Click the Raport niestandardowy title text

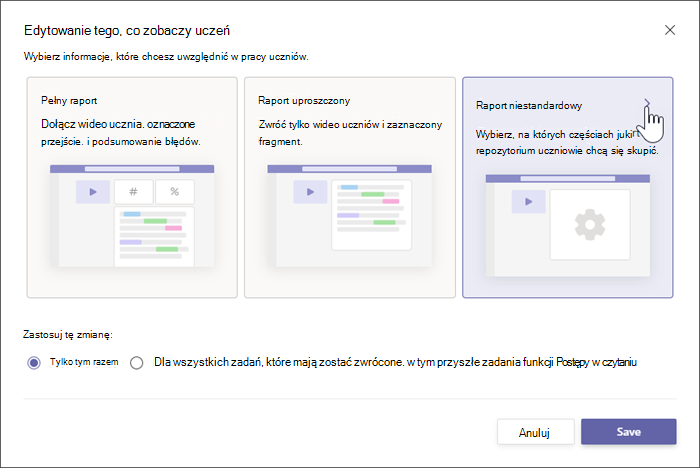(x=529, y=106)
